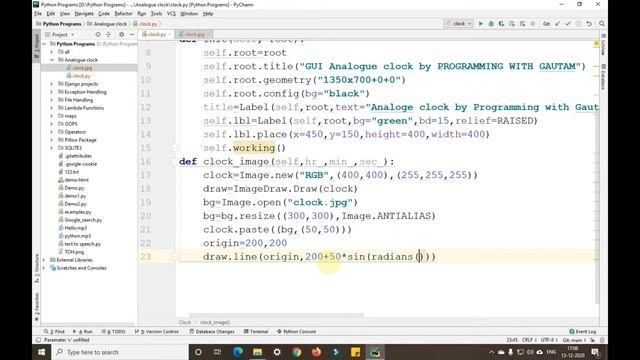Image resolution: width=640 pixels, height=360 pixels.
Task: Select Demo.py in the project tree
Action: [74, 188]
